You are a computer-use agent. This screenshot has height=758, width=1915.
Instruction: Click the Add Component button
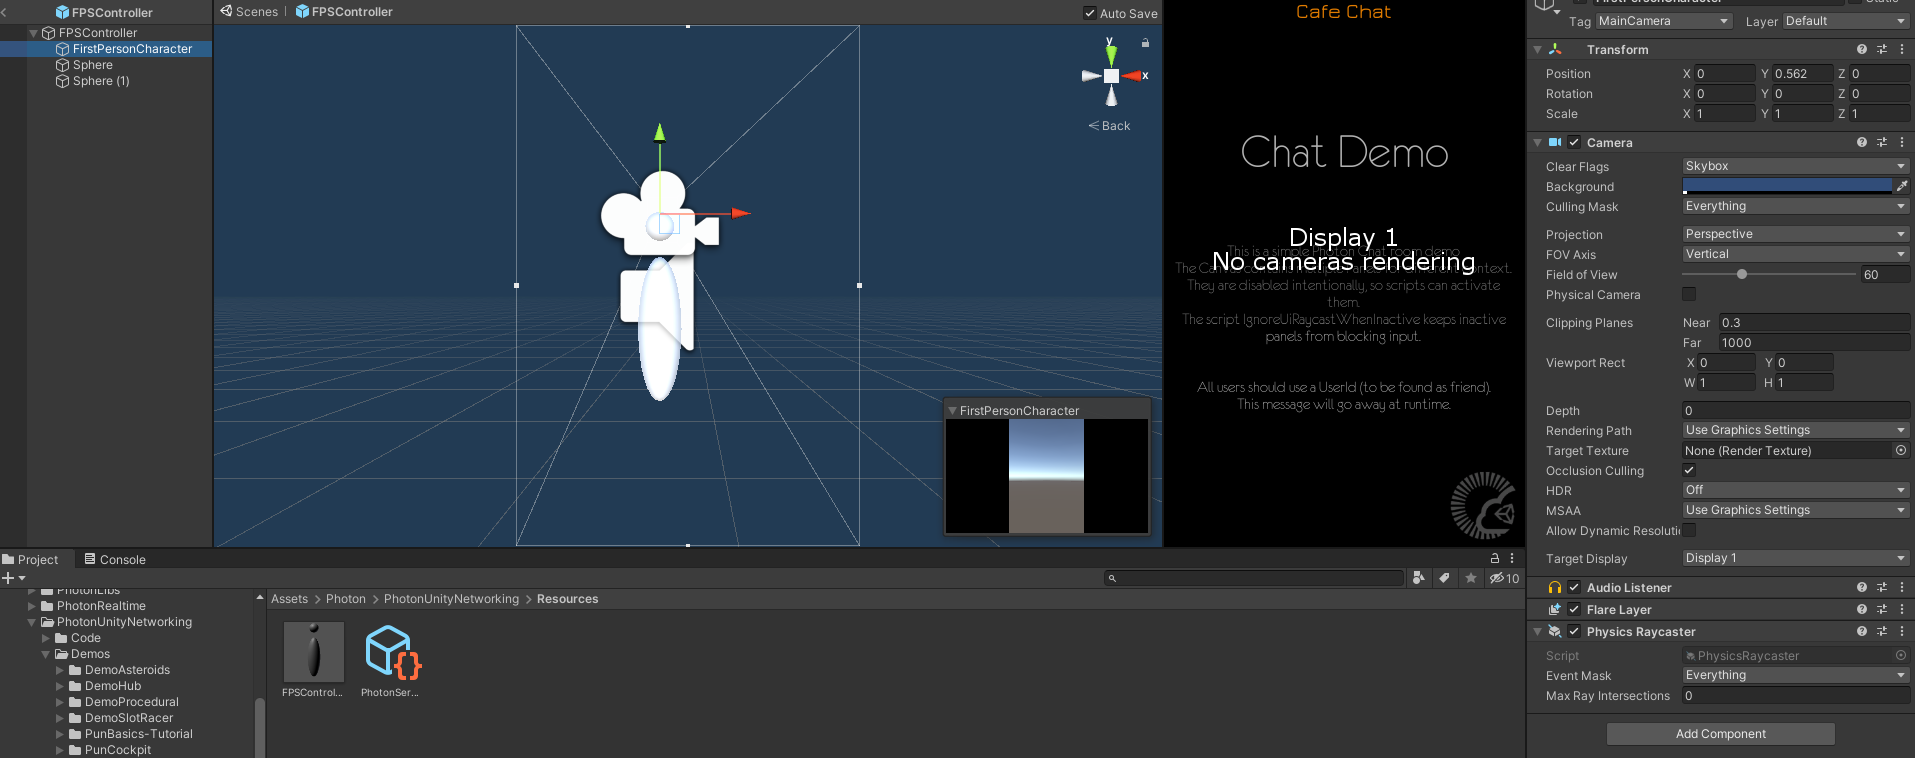[x=1720, y=734]
